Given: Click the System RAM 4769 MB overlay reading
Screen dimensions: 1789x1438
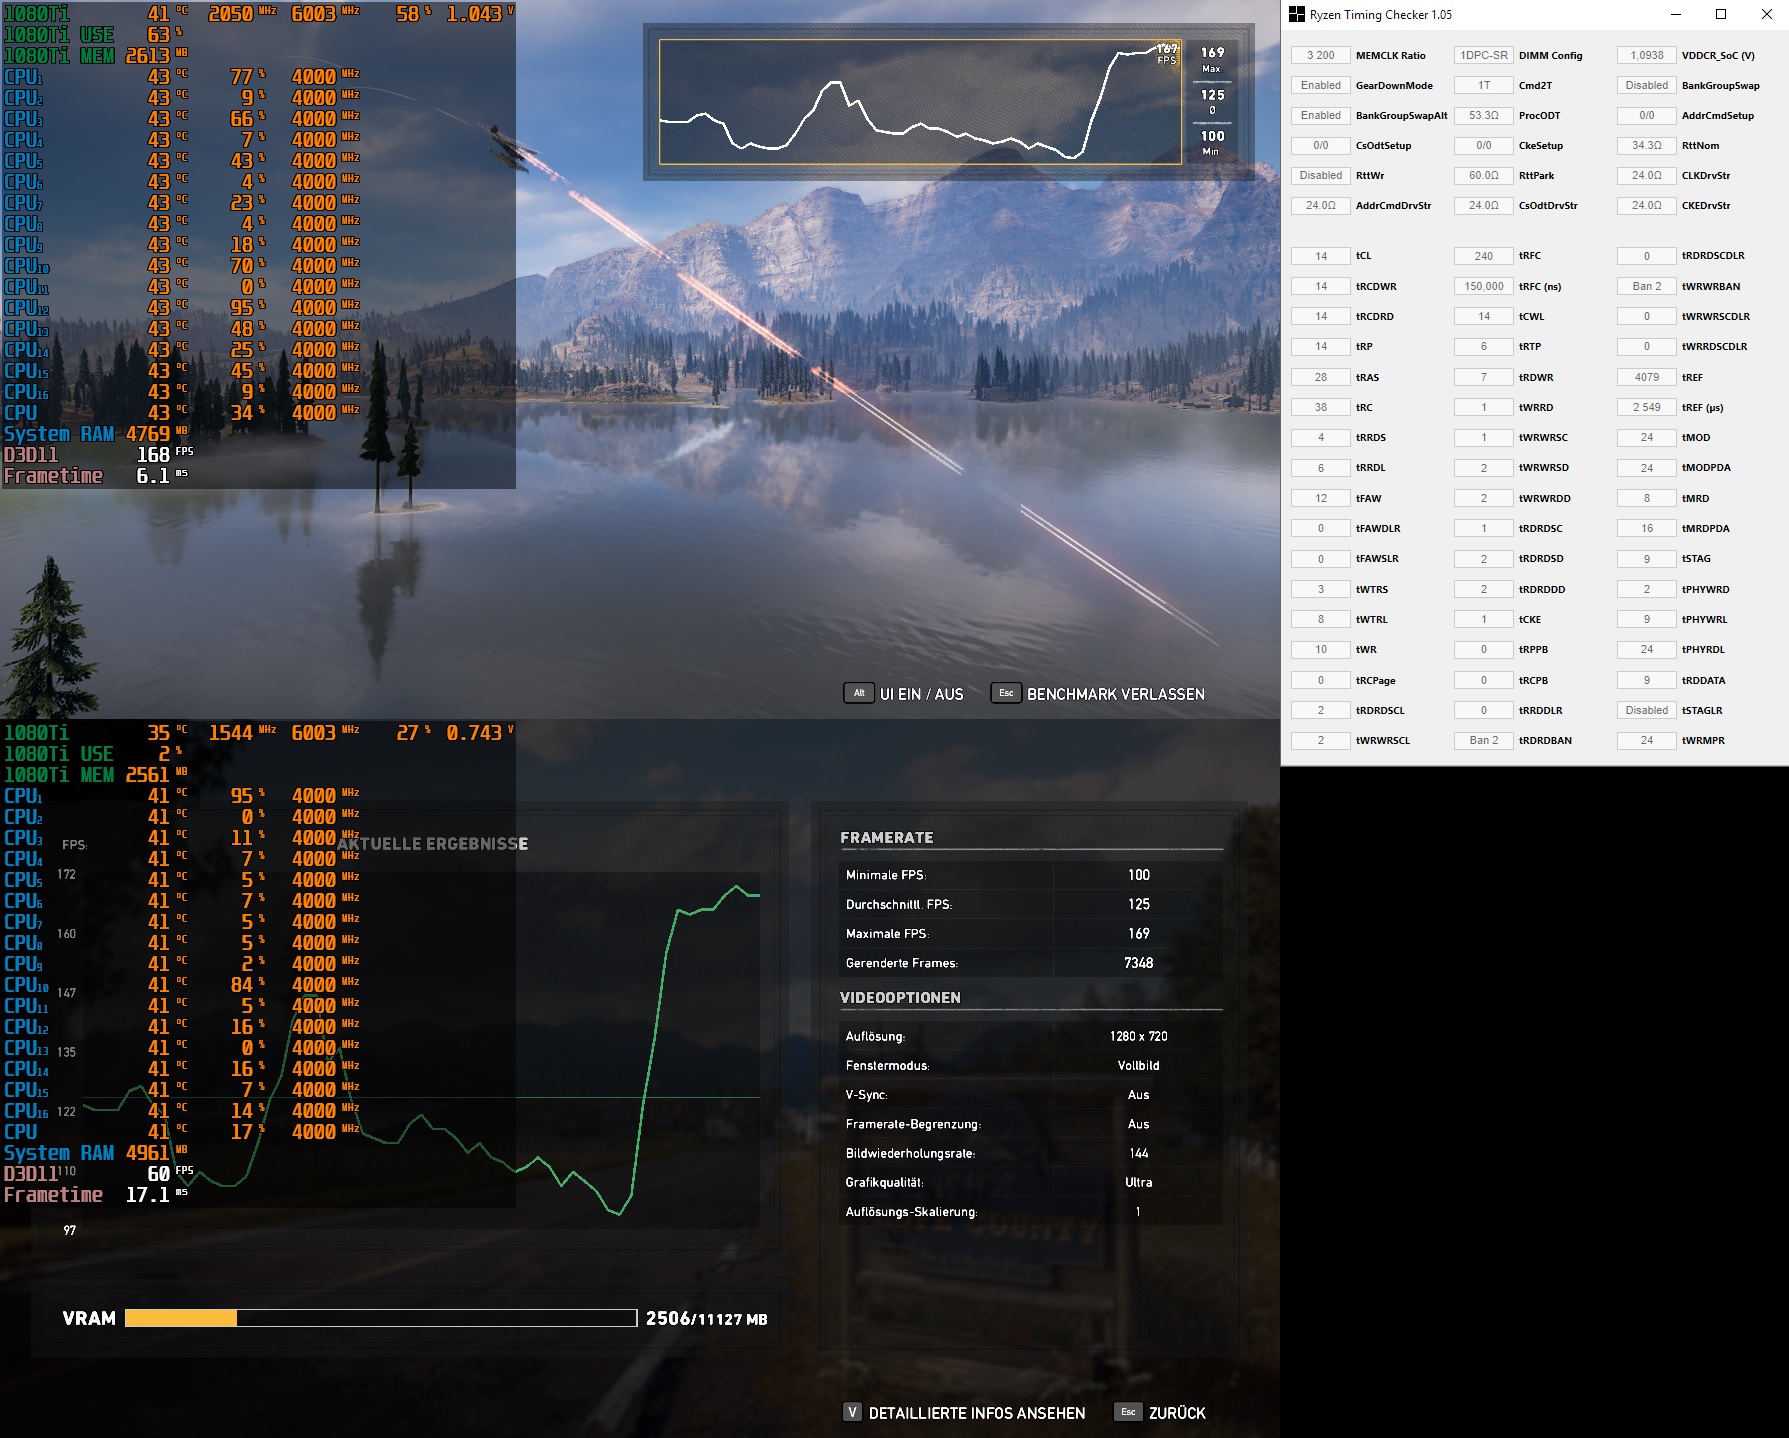Looking at the screenshot, I should [96, 434].
